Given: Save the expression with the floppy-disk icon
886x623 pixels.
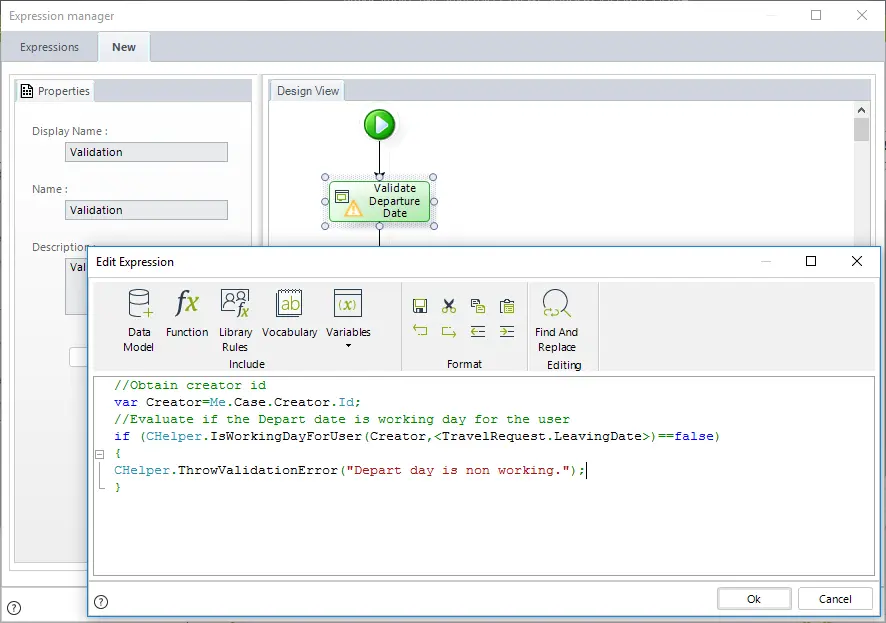Looking at the screenshot, I should click(x=420, y=306).
